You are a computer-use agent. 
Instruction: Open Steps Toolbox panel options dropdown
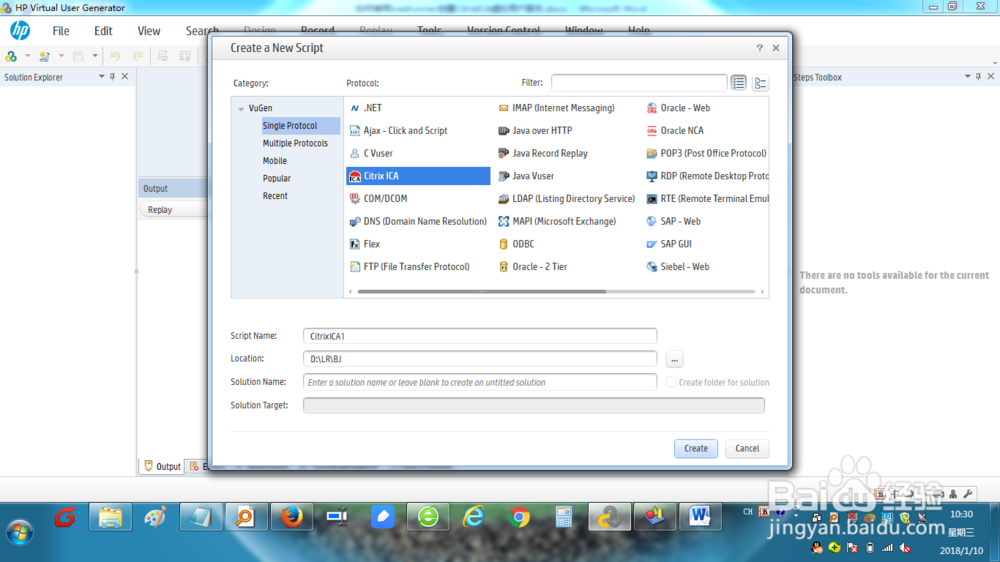(x=967, y=77)
